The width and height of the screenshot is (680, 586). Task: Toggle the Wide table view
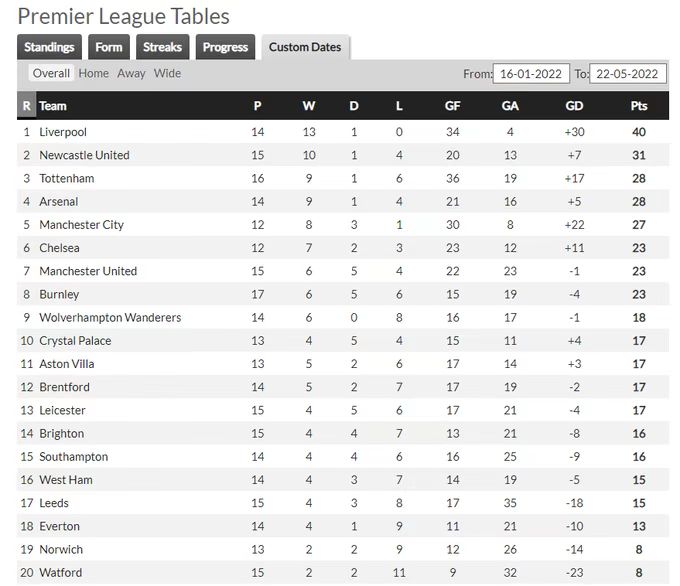(167, 73)
